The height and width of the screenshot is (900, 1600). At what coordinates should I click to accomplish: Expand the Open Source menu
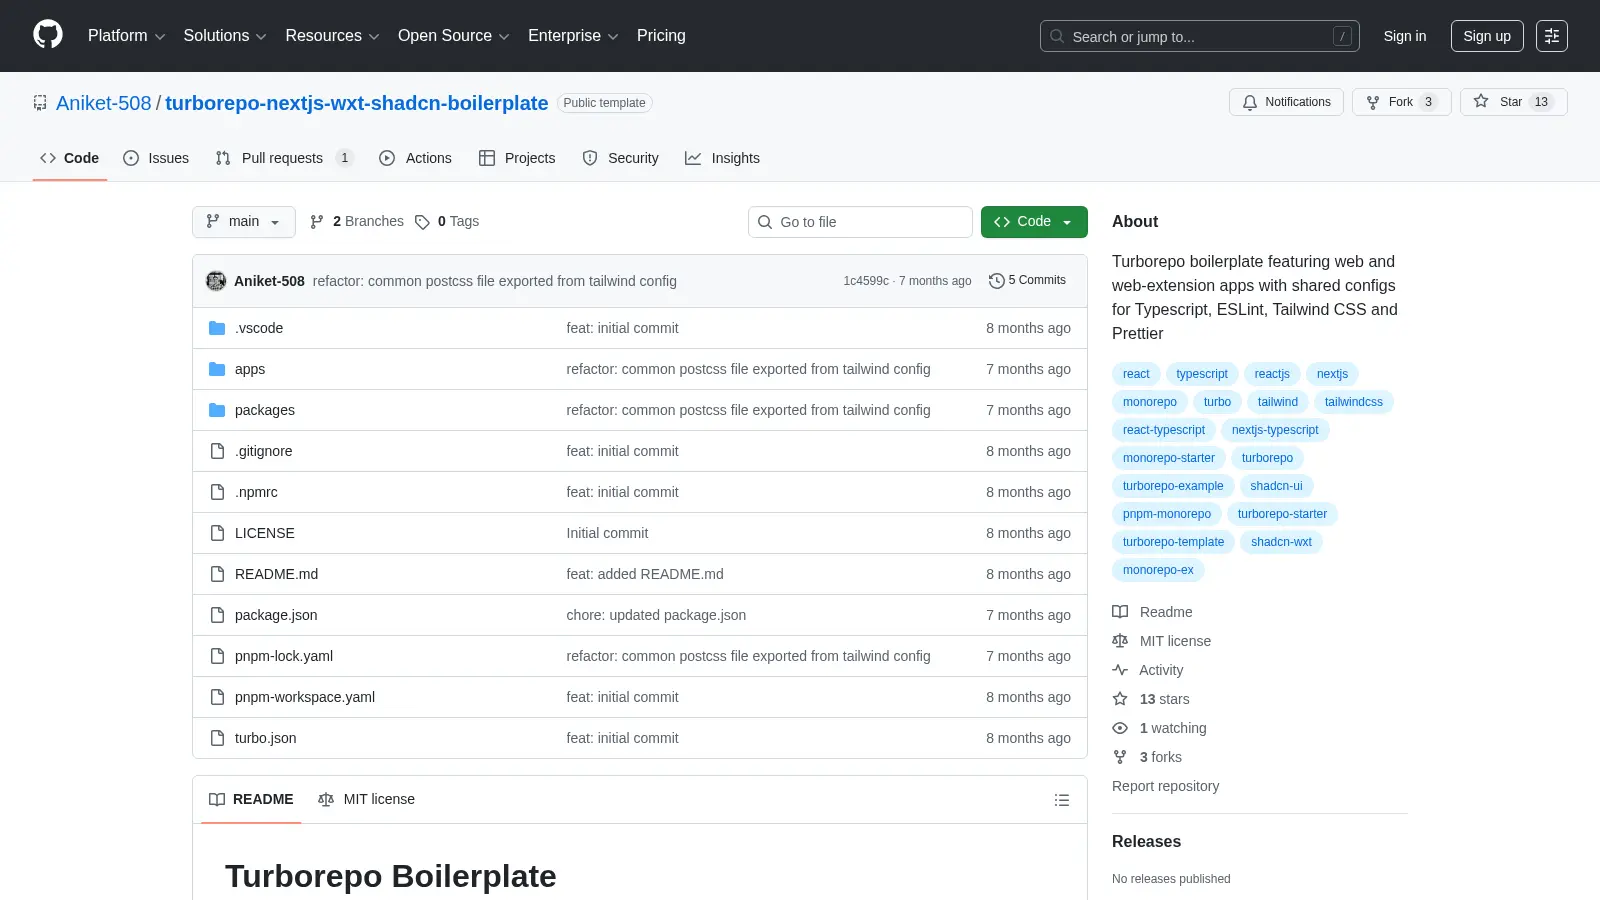454,36
